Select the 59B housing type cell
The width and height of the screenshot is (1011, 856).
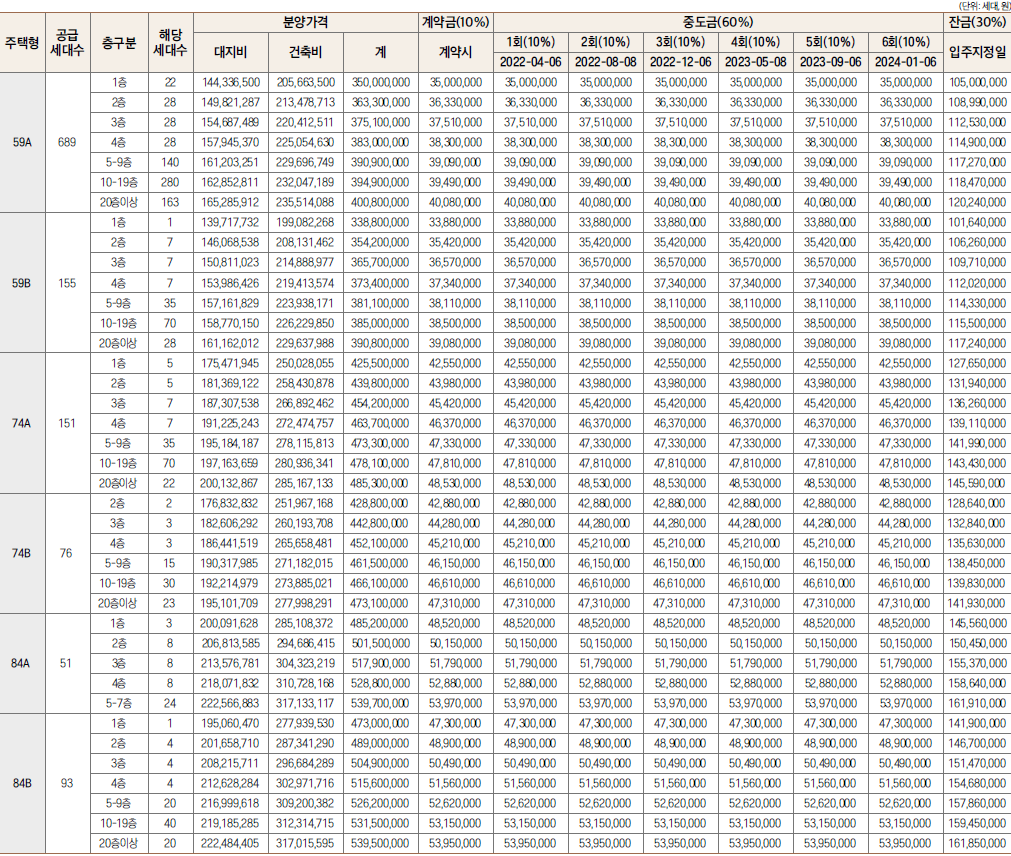(22, 283)
